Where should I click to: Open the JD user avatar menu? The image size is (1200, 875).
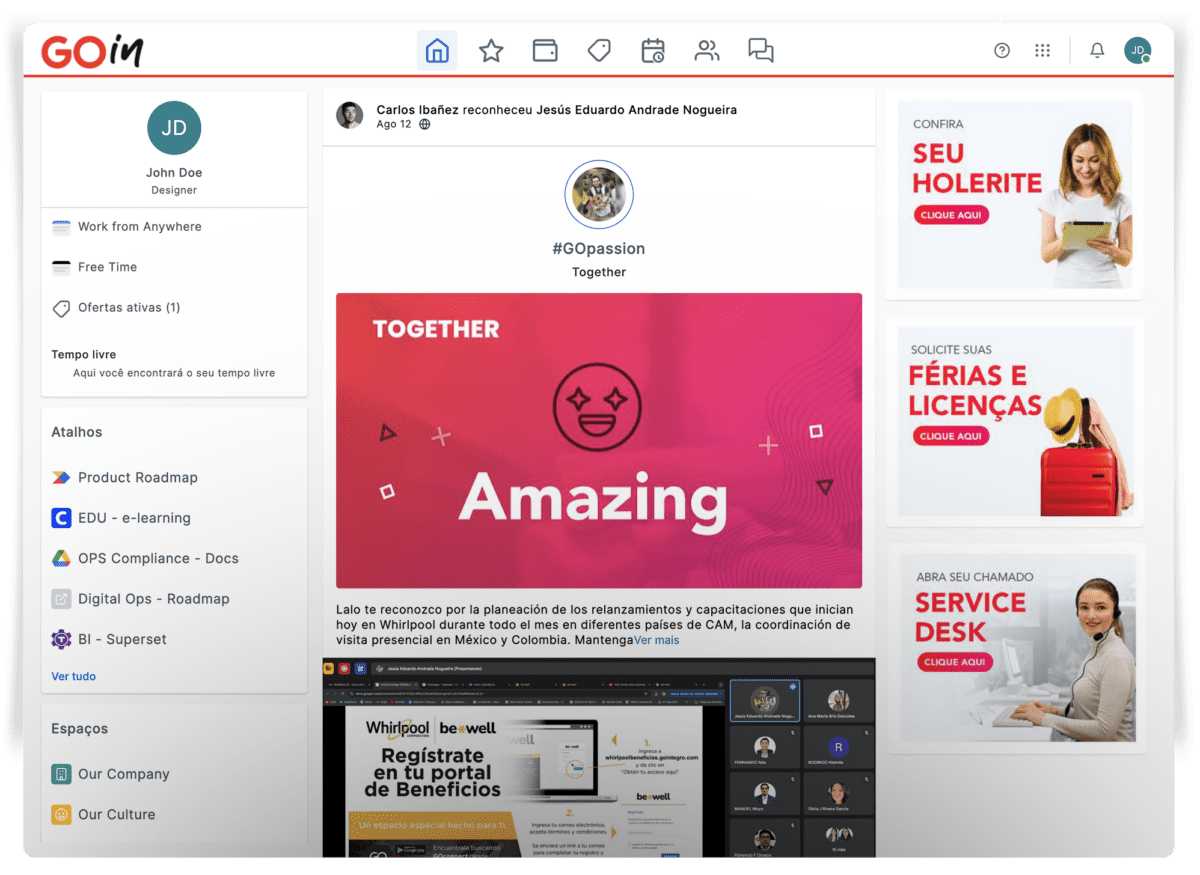coord(1137,51)
